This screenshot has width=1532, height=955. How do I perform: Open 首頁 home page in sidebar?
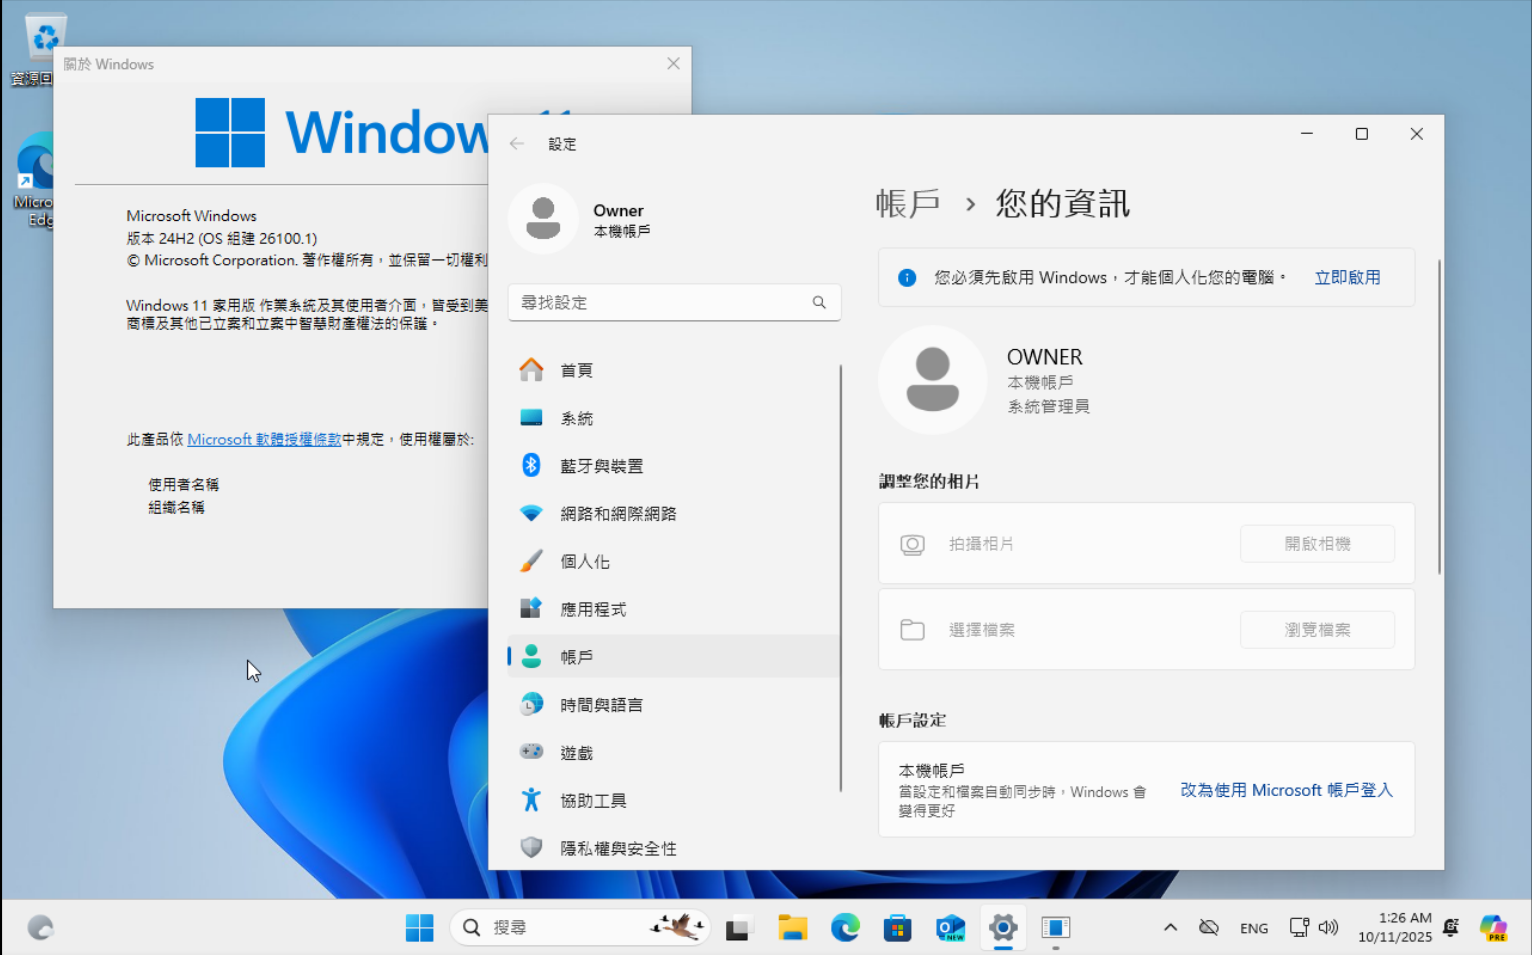tap(576, 370)
